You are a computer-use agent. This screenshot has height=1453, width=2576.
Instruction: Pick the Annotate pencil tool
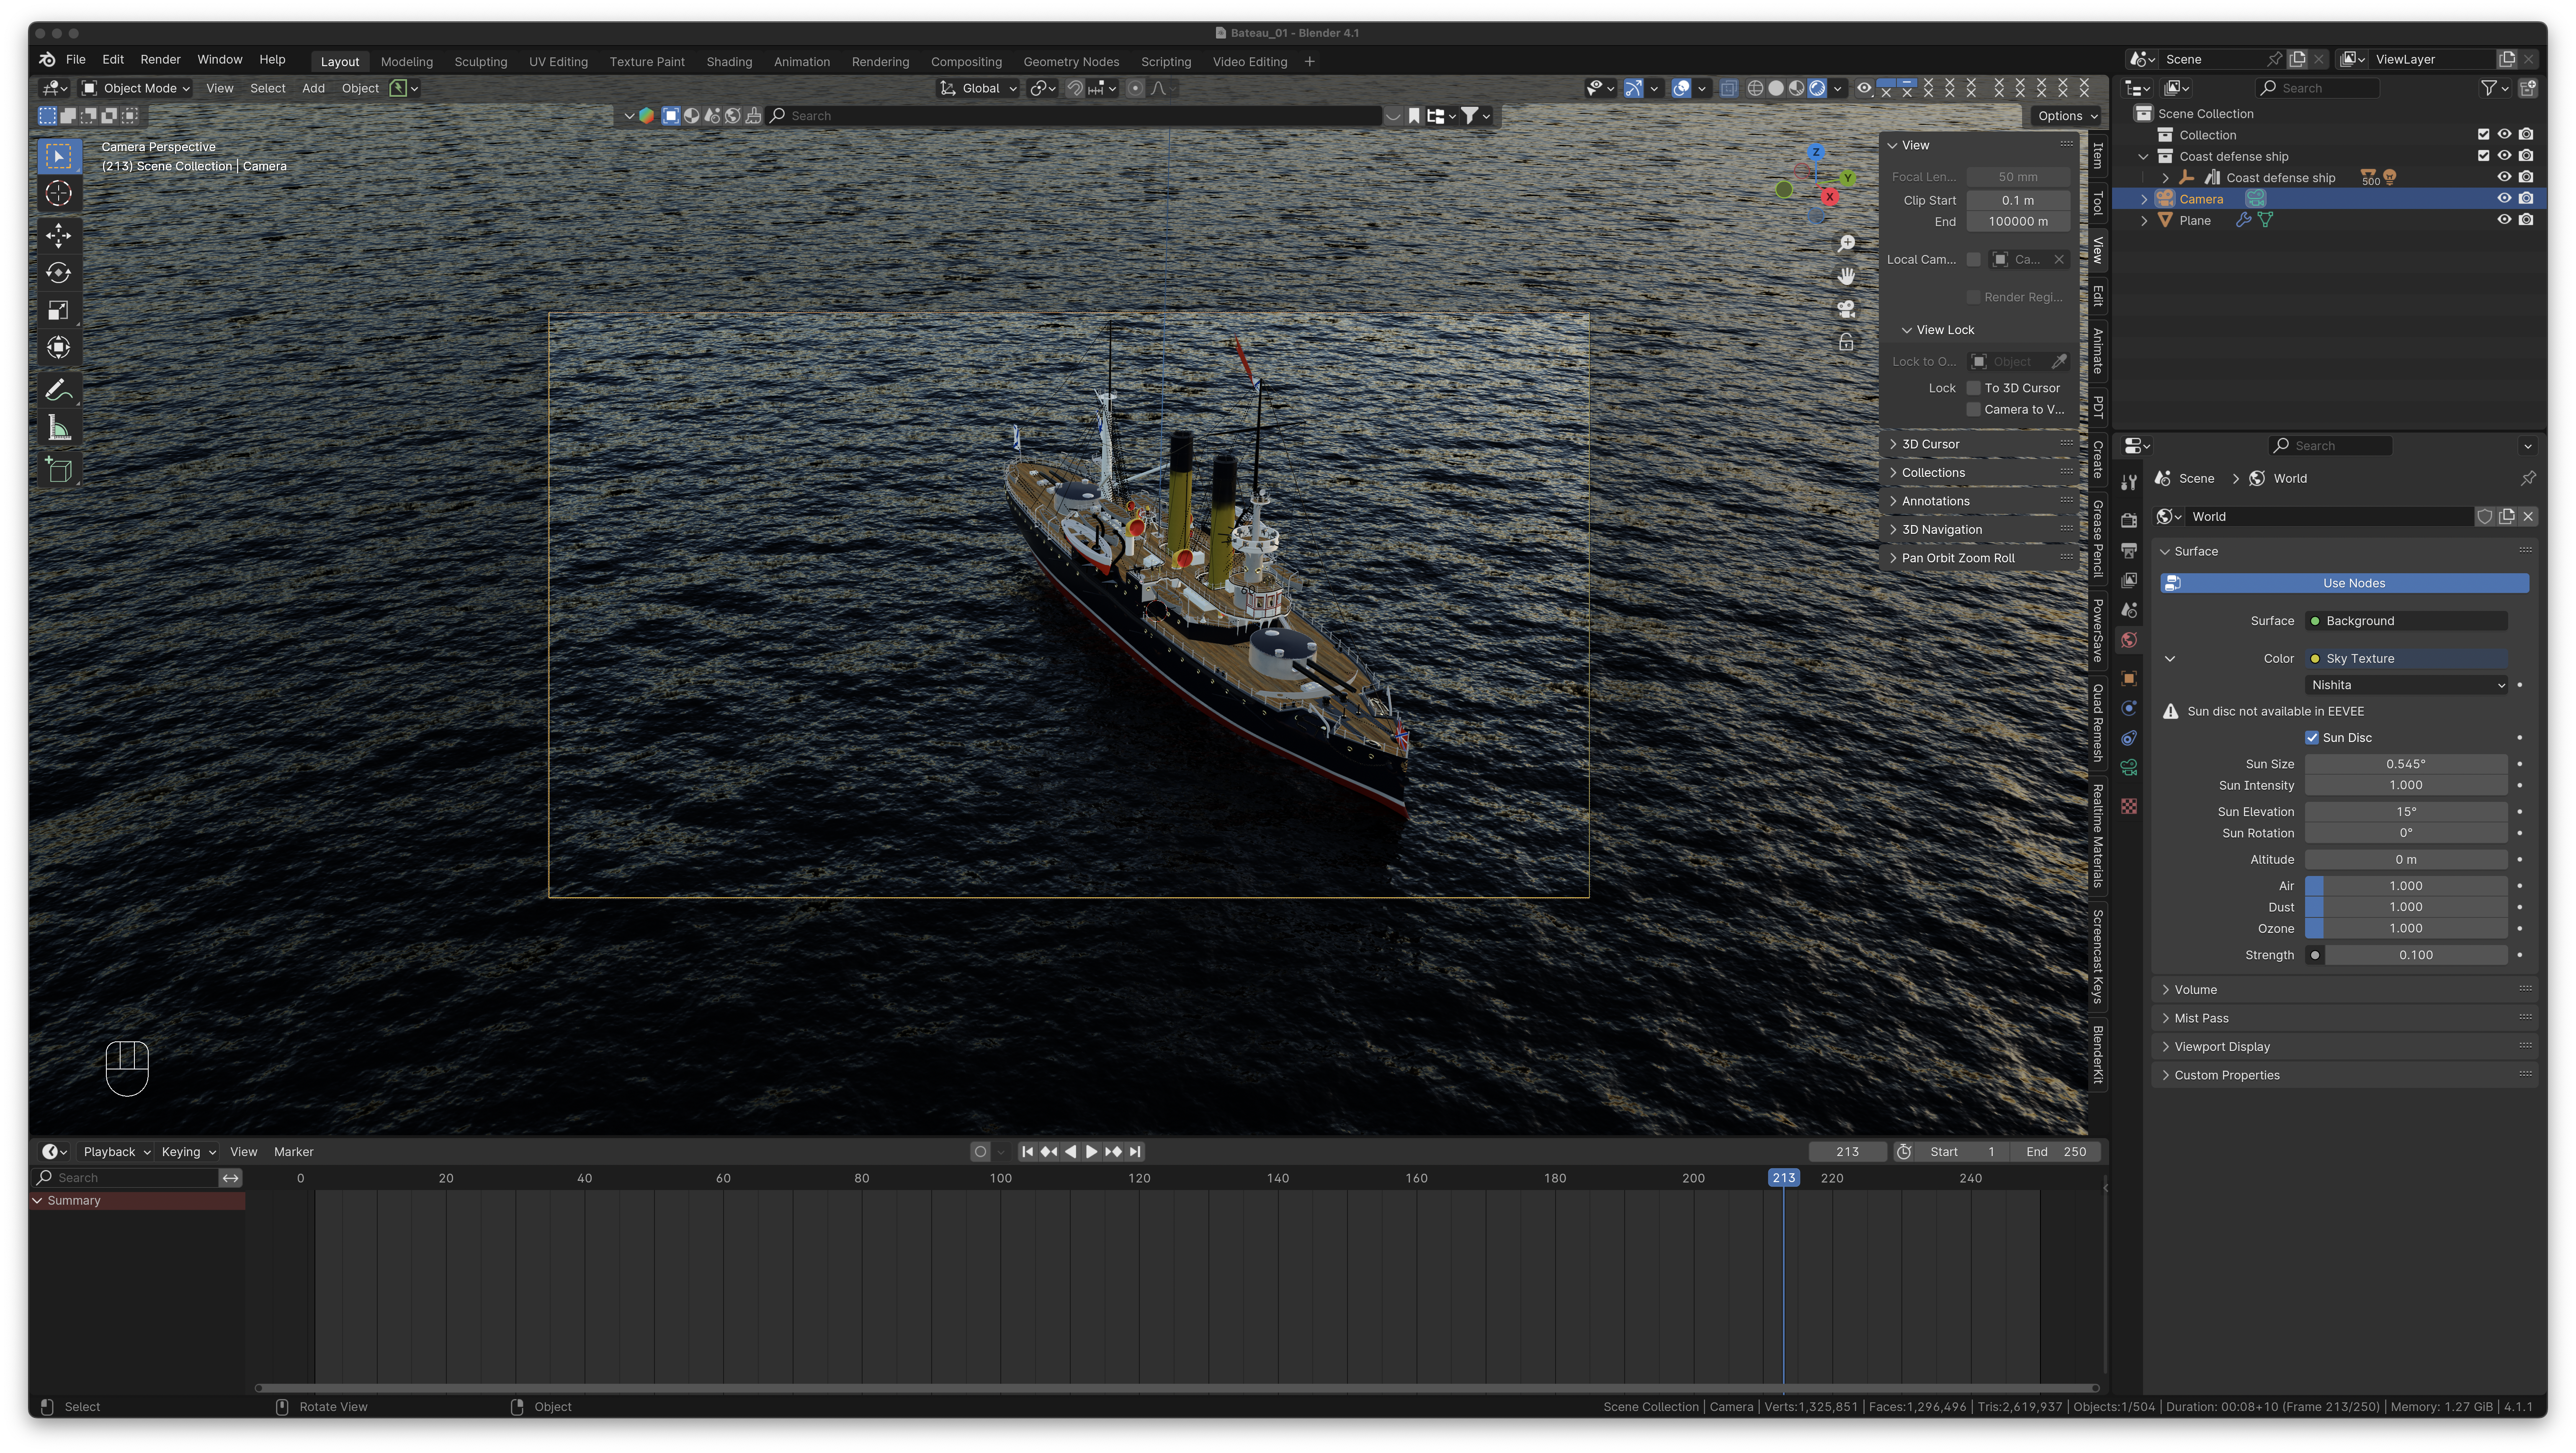coord(59,390)
